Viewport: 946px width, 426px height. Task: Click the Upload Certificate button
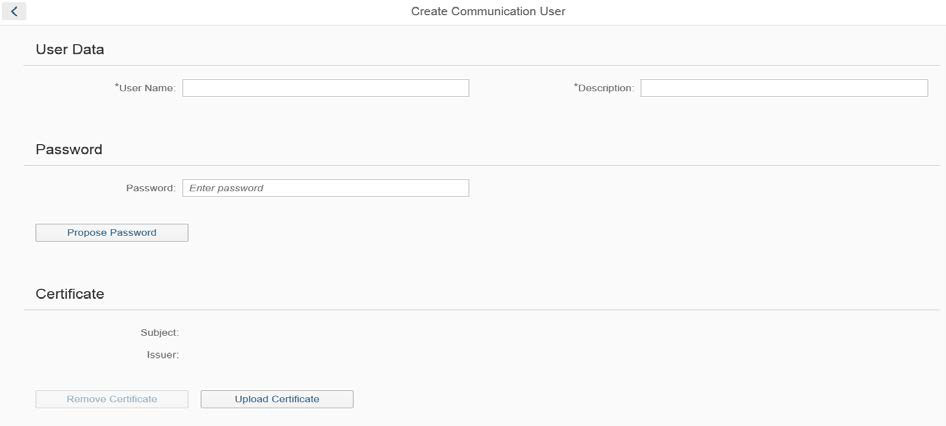pyautogui.click(x=277, y=399)
